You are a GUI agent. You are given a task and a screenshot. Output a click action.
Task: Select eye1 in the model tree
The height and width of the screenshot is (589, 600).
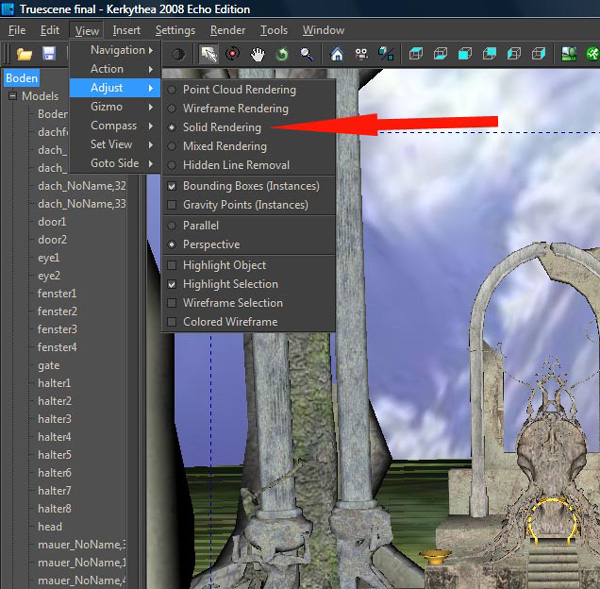pos(49,258)
